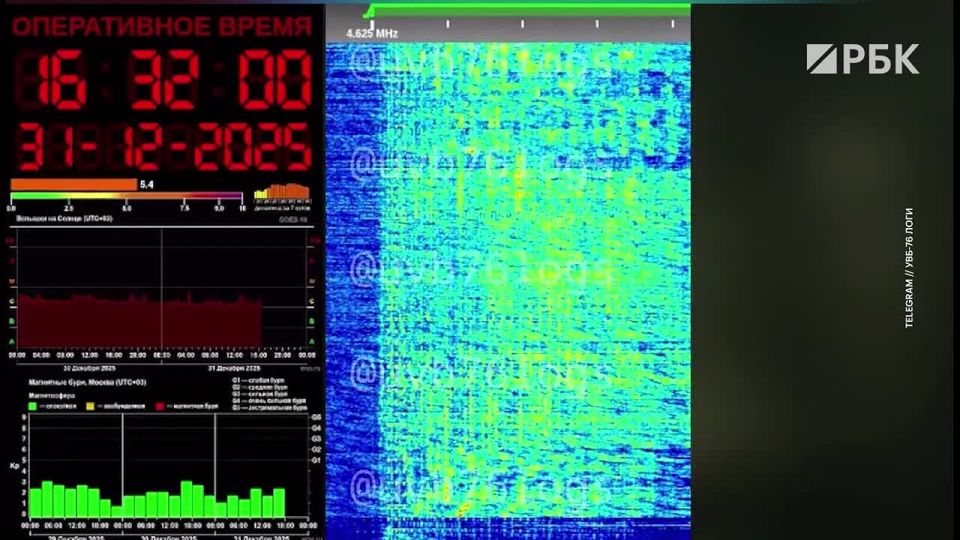Screen dimensions: 960x540
Task: Click the 4.625 MHz frequency label
Action: point(372,34)
